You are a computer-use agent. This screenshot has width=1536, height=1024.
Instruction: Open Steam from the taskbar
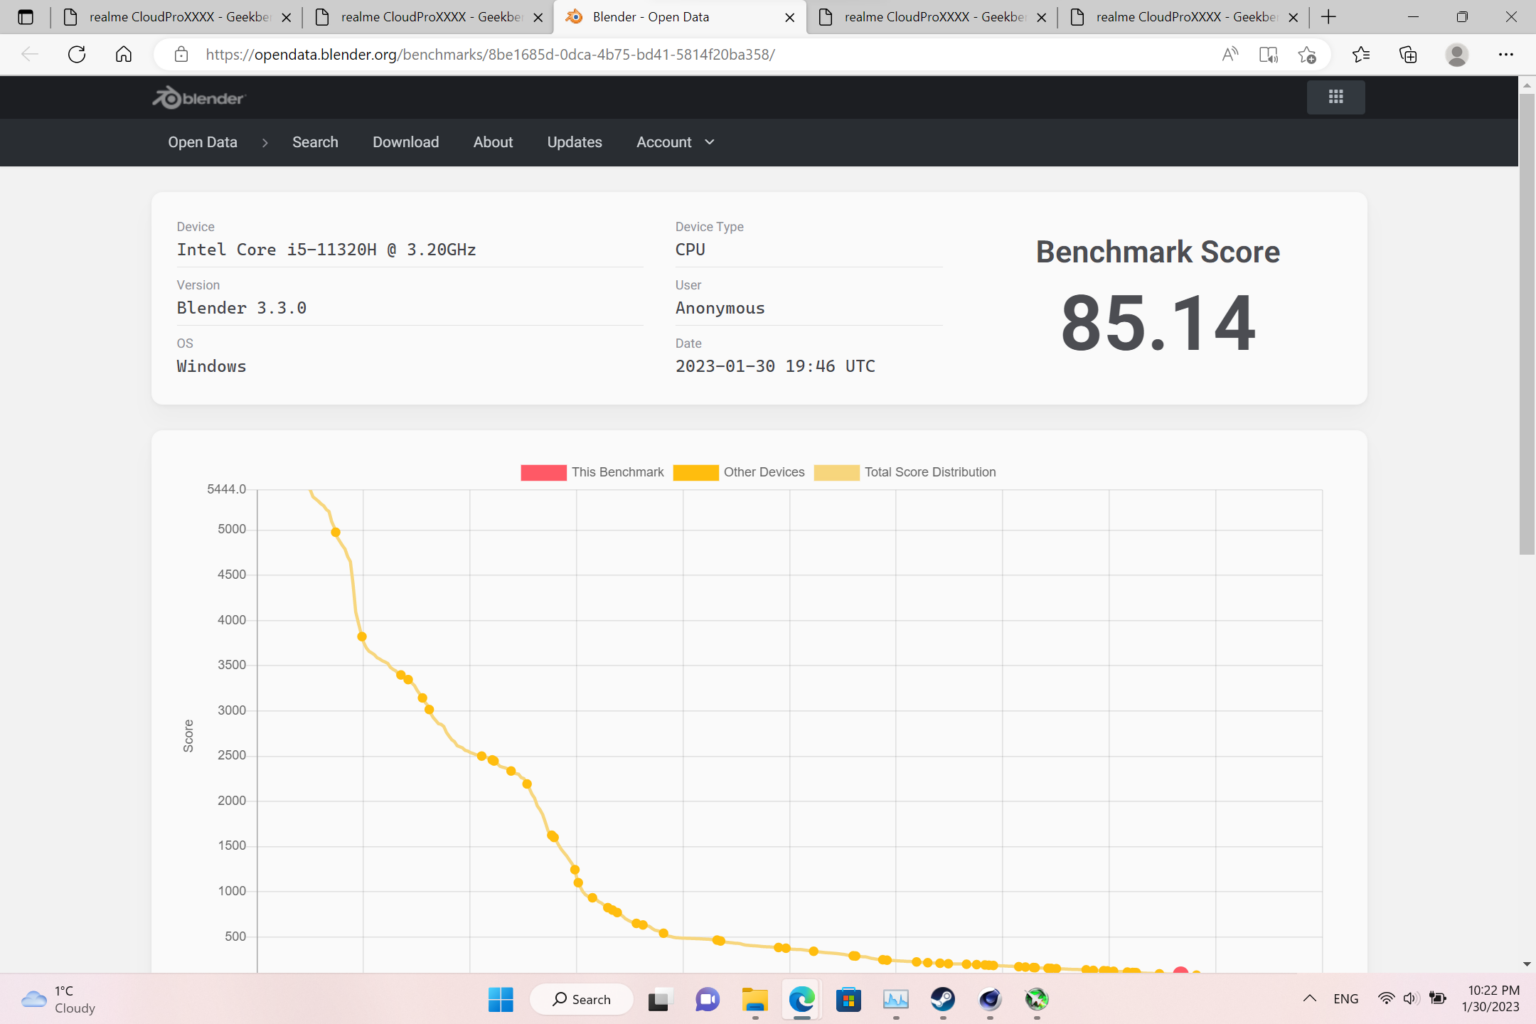942,999
